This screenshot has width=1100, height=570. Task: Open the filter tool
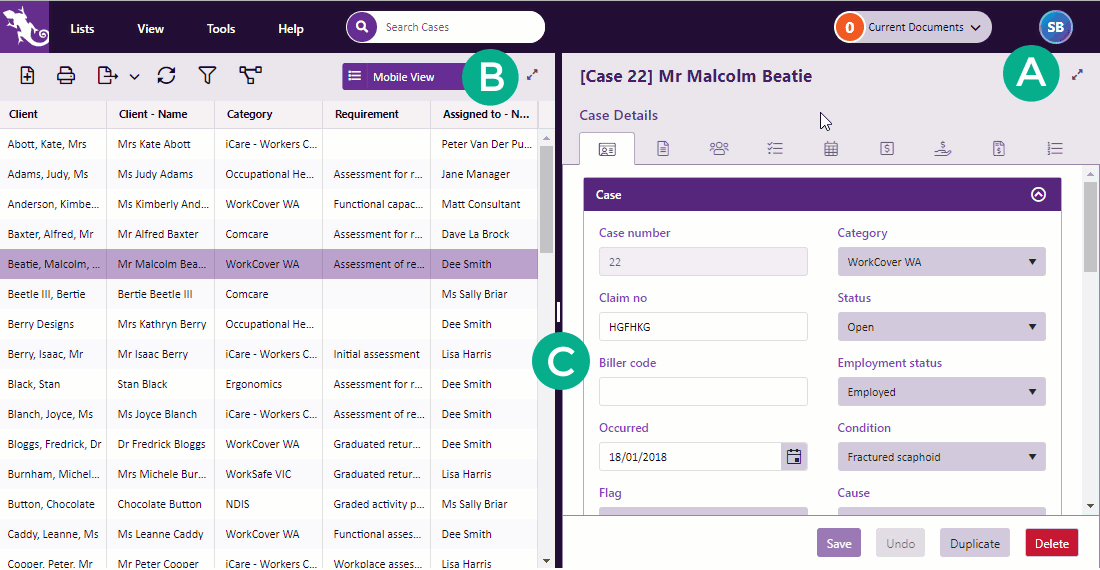click(x=207, y=76)
